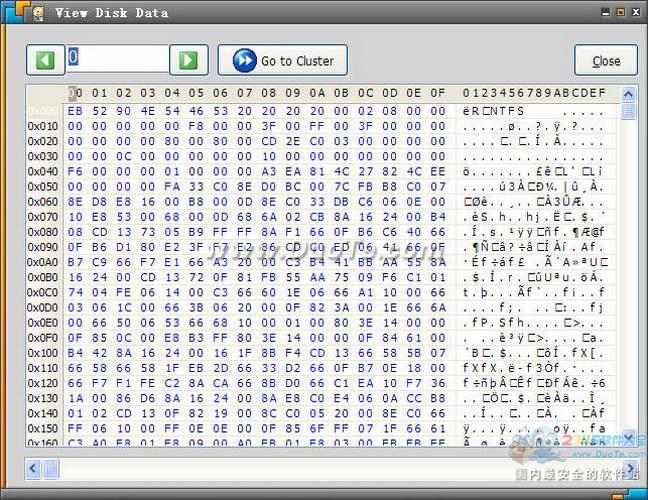Select the 0x050 row offset label

pyautogui.click(x=43, y=187)
